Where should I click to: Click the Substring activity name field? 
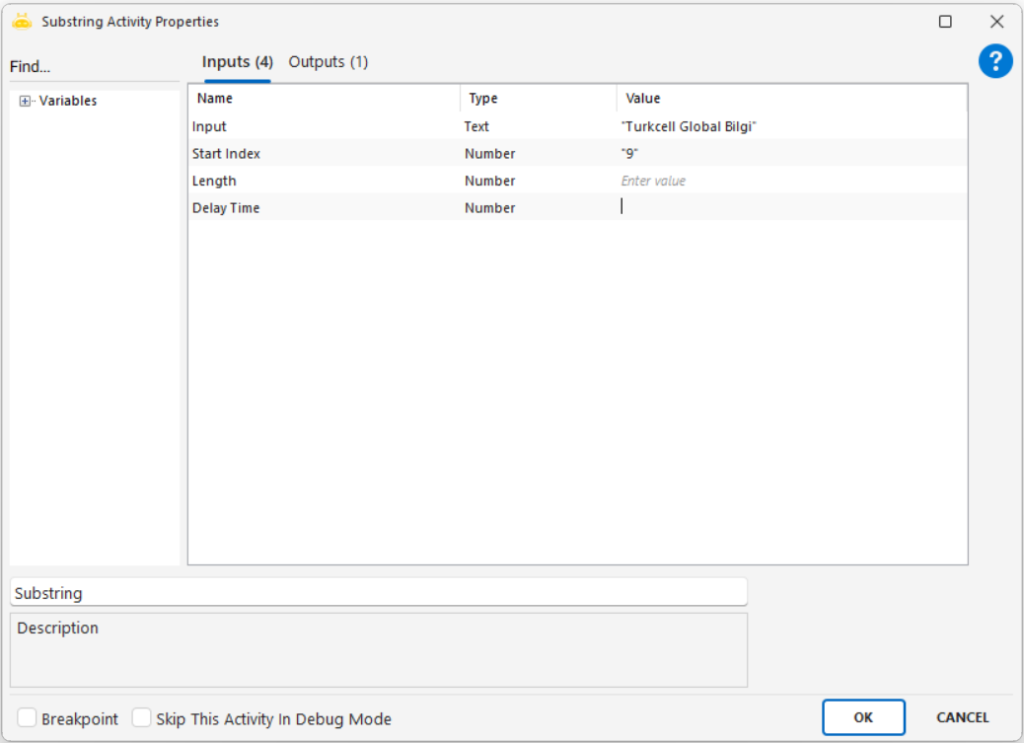[378, 593]
